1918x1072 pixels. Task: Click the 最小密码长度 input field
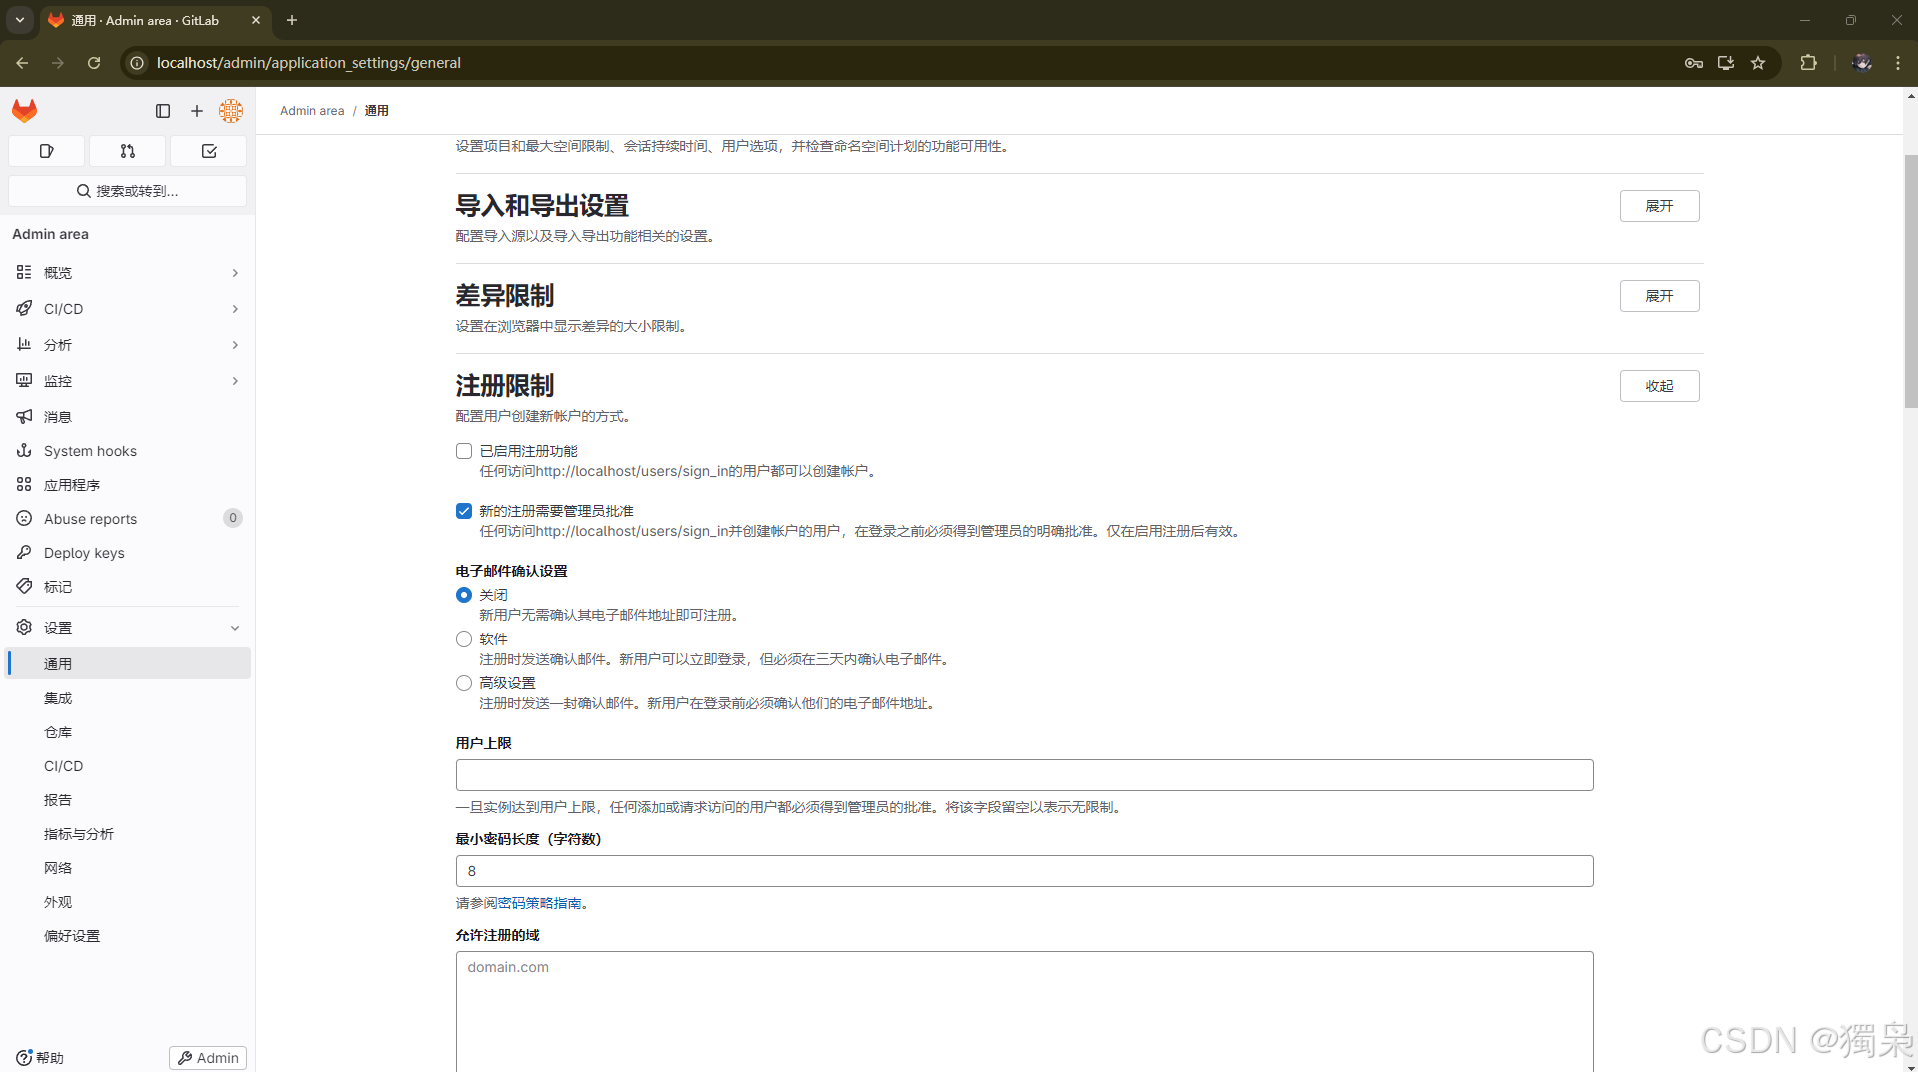click(x=1024, y=871)
